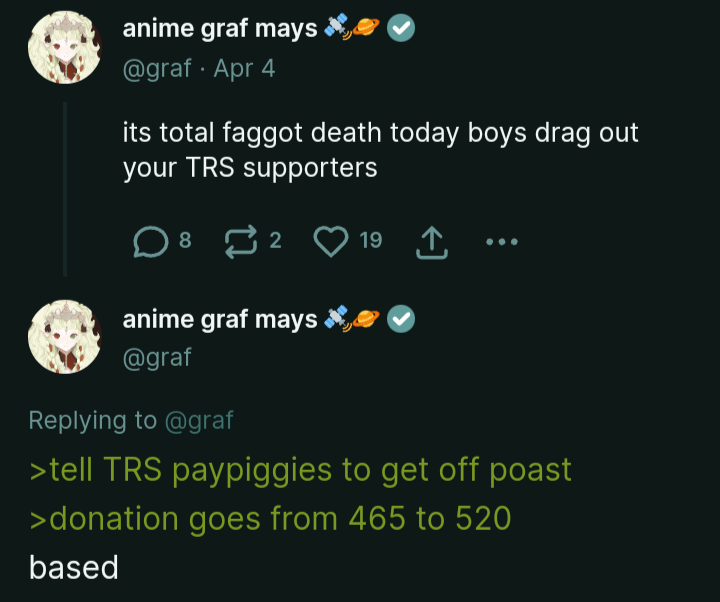Follow the @graf mention after 'Replying to'
Screen dimensions: 720x602
tap(199, 420)
